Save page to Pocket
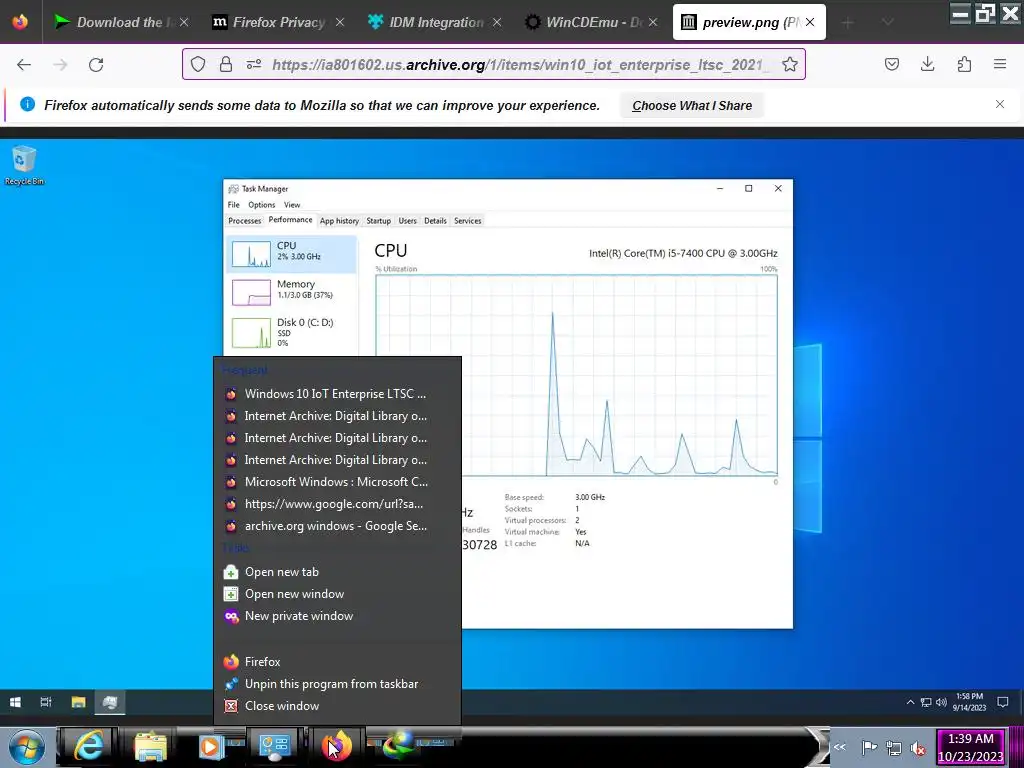Screen dimensions: 1024x768 pyautogui.click(x=891, y=64)
